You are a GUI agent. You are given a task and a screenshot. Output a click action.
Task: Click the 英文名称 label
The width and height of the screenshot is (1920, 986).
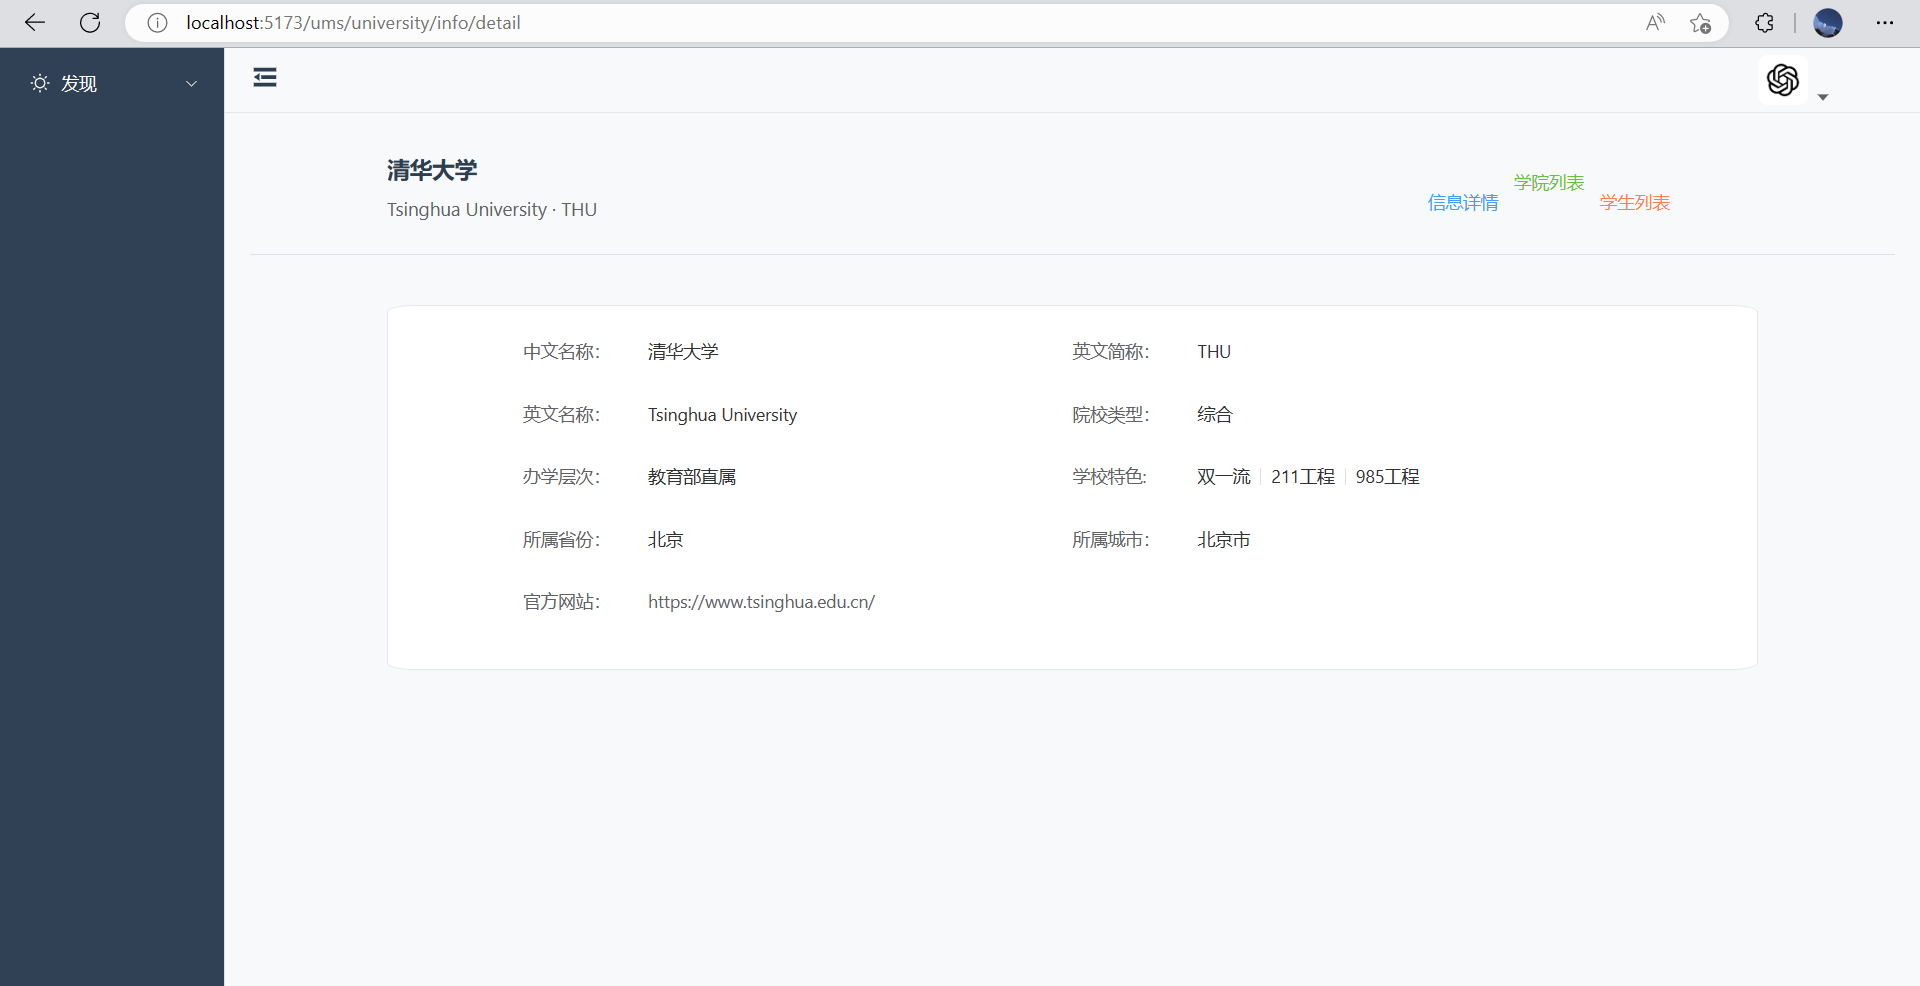561,415
